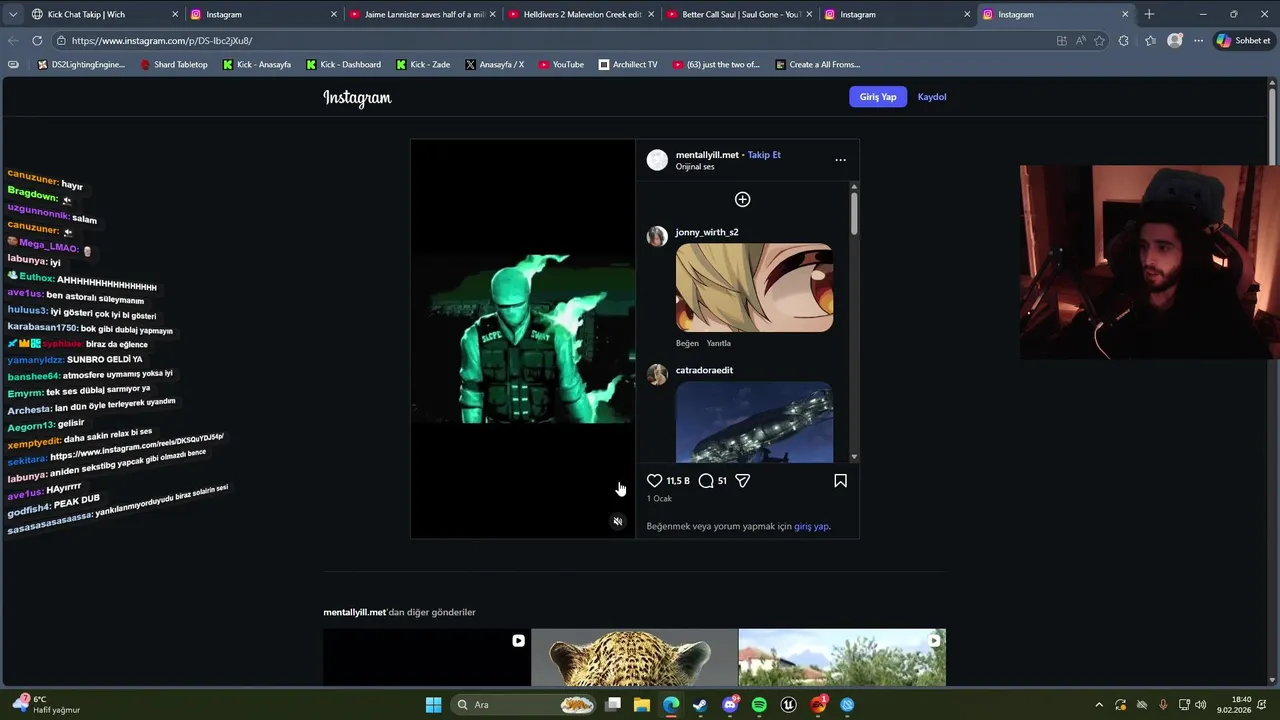The image size is (1280, 720).
Task: Follow mentallyill.met with Takip Et
Action: 764,155
